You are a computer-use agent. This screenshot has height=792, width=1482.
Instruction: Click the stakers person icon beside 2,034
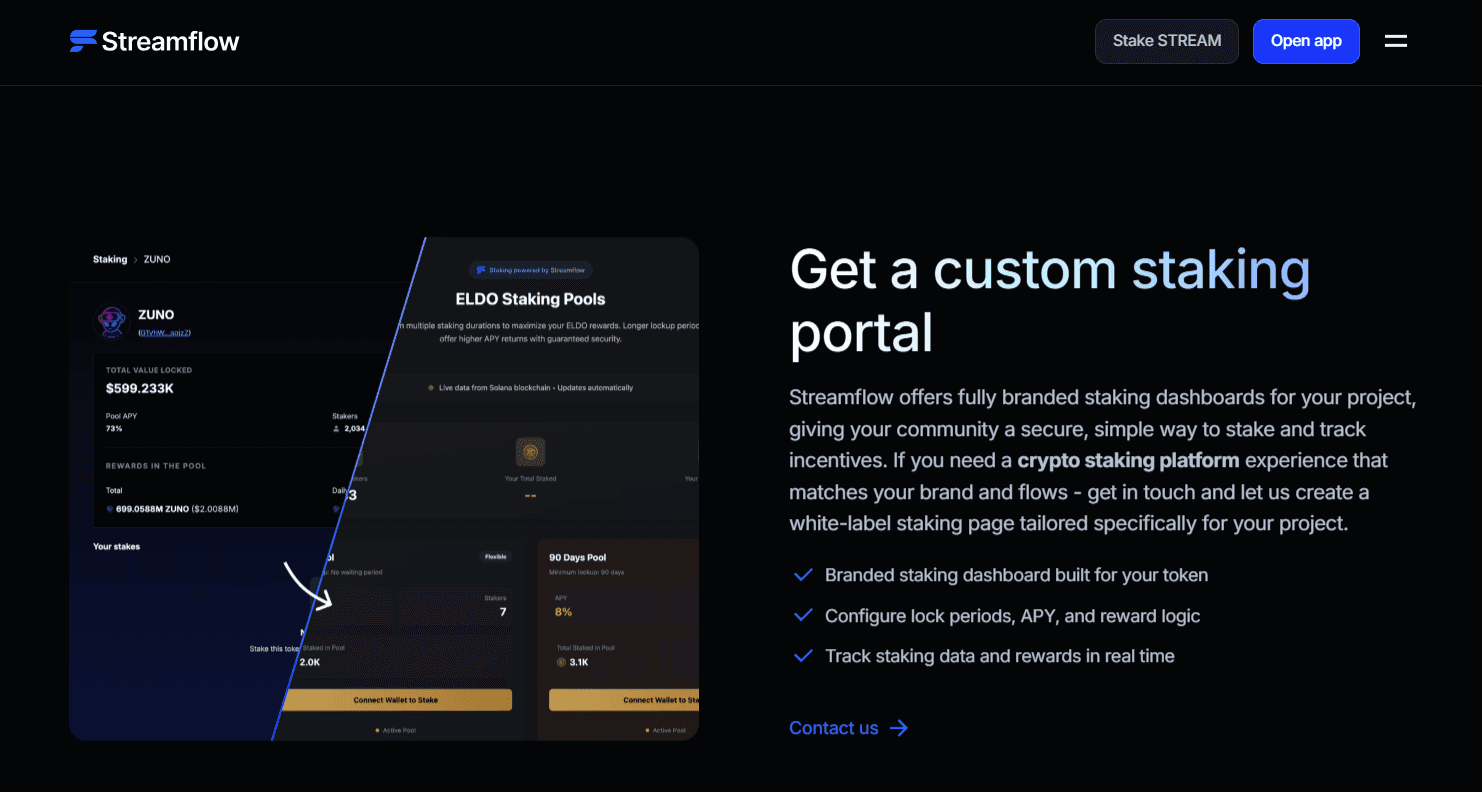[x=336, y=428]
